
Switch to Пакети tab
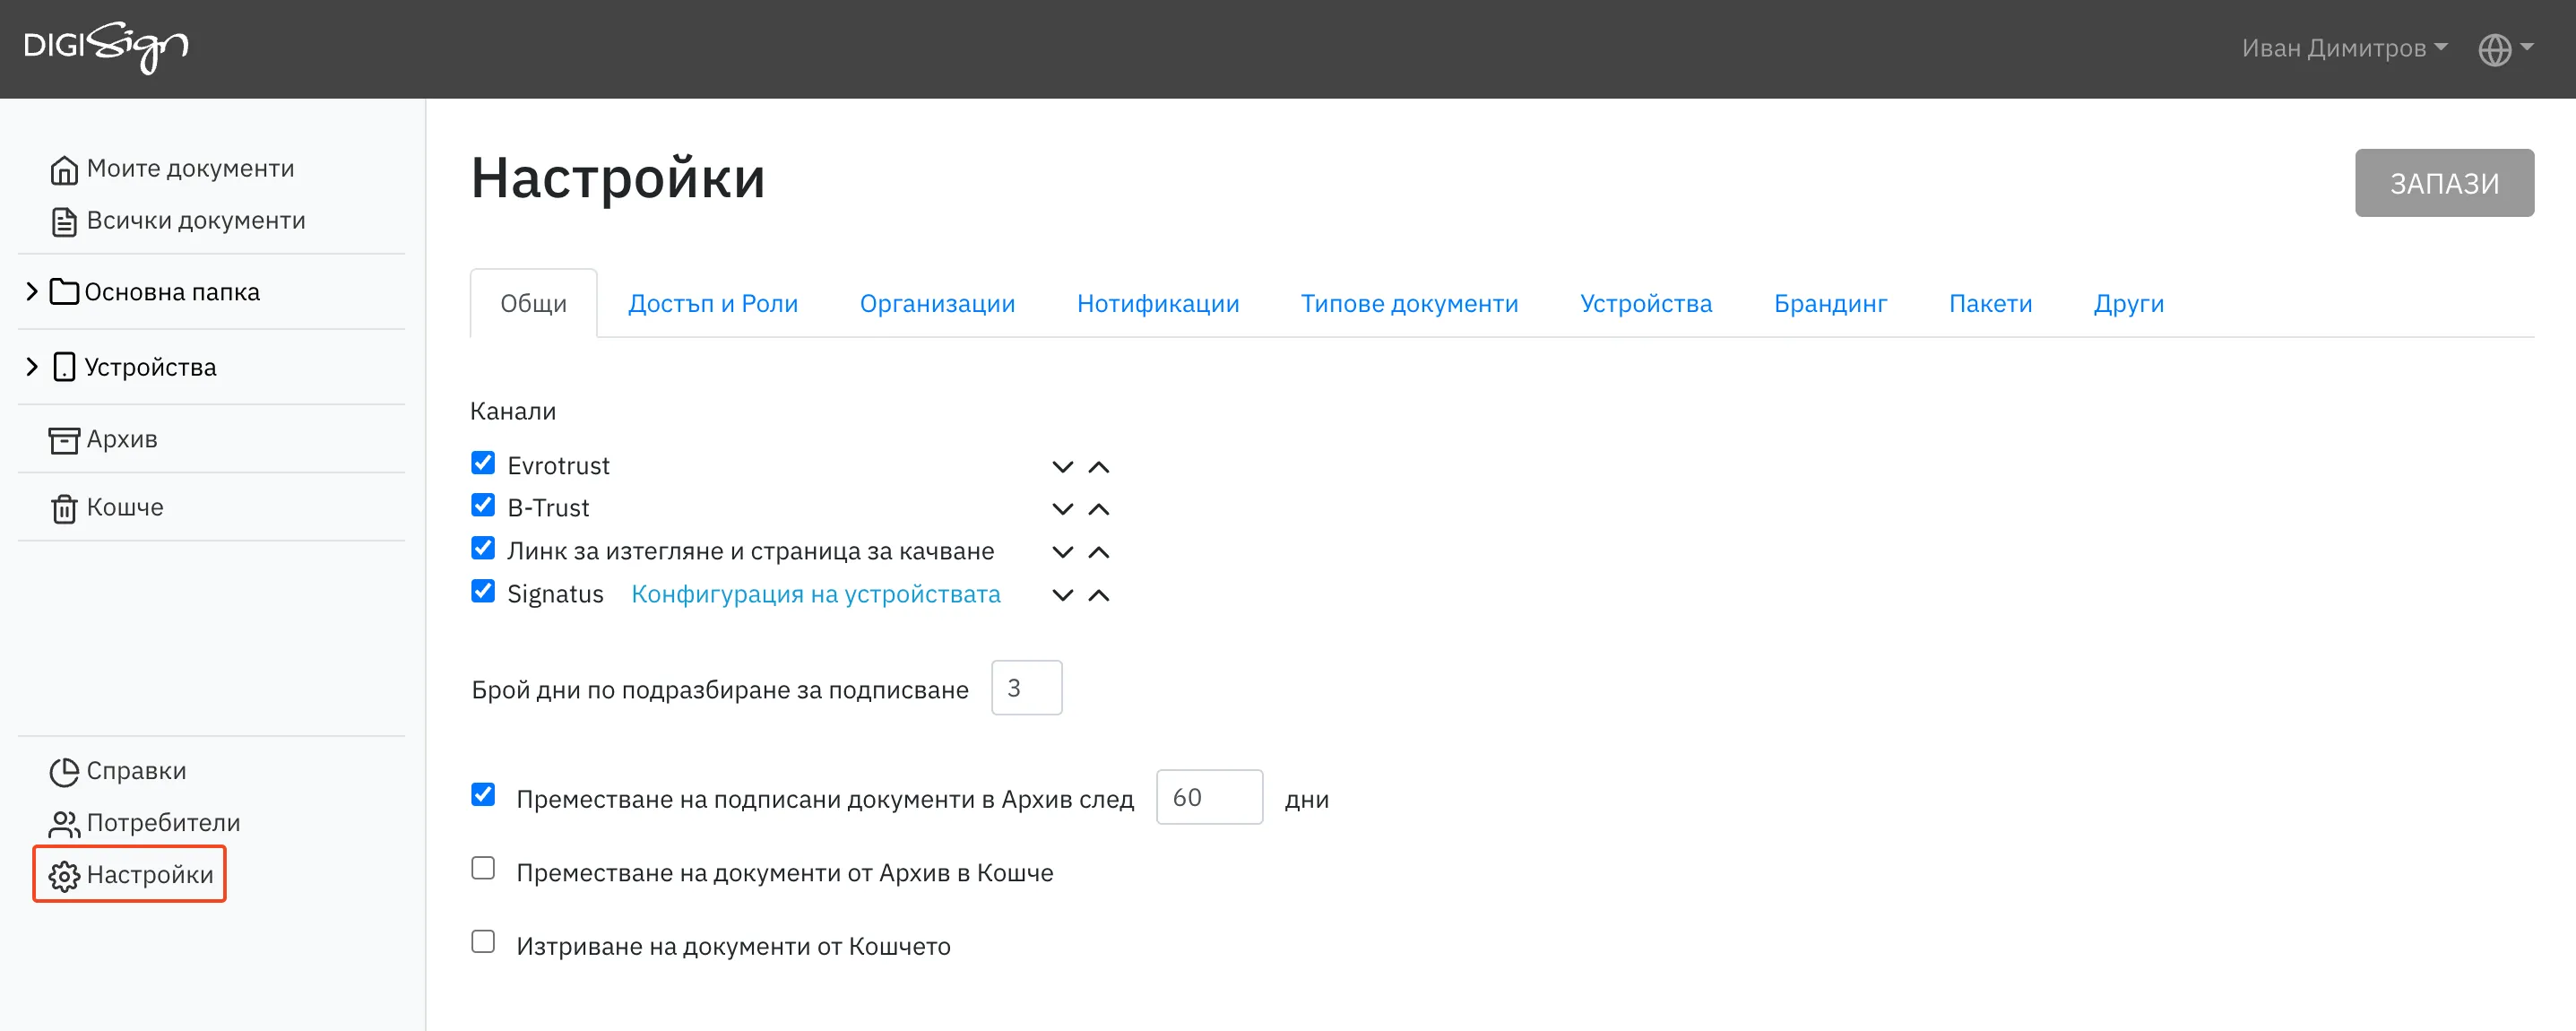[1990, 303]
